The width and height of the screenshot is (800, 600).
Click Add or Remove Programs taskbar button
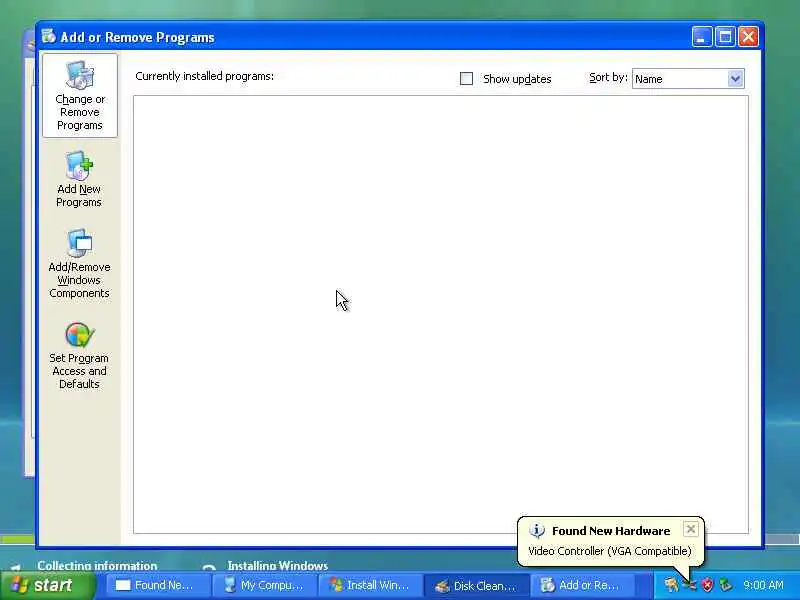click(584, 585)
